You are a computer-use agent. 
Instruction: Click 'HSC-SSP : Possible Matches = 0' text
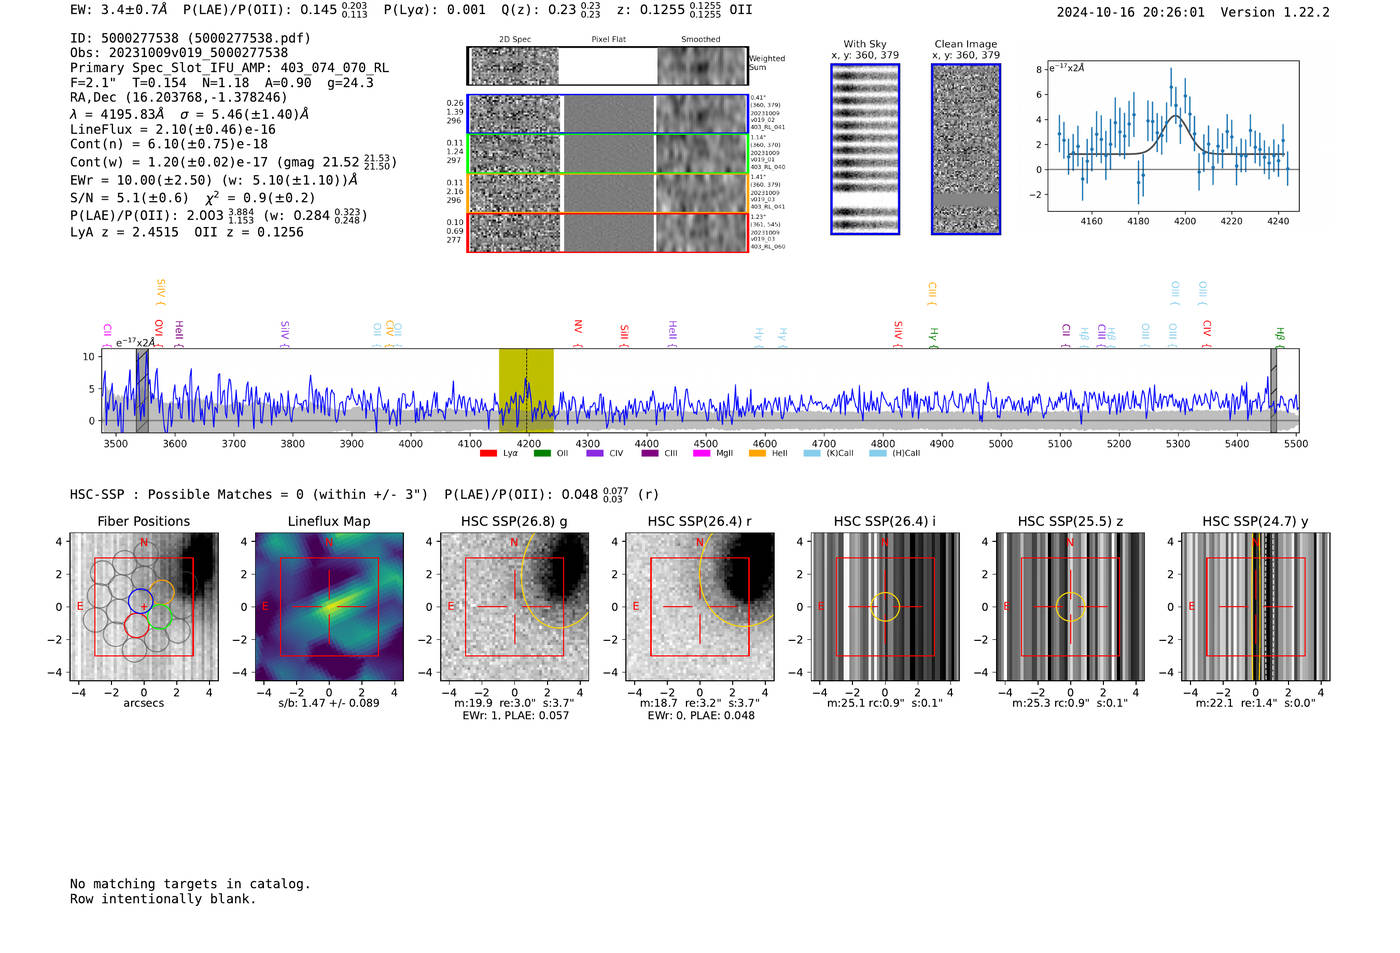pos(187,494)
